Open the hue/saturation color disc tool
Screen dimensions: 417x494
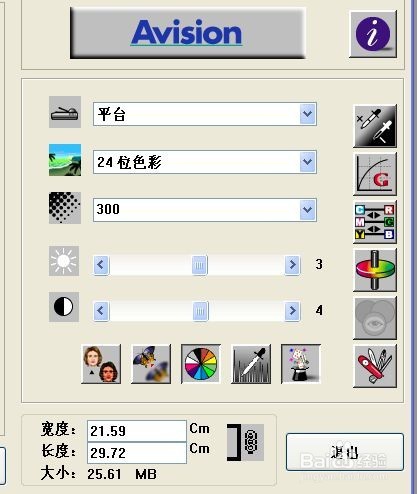click(375, 270)
